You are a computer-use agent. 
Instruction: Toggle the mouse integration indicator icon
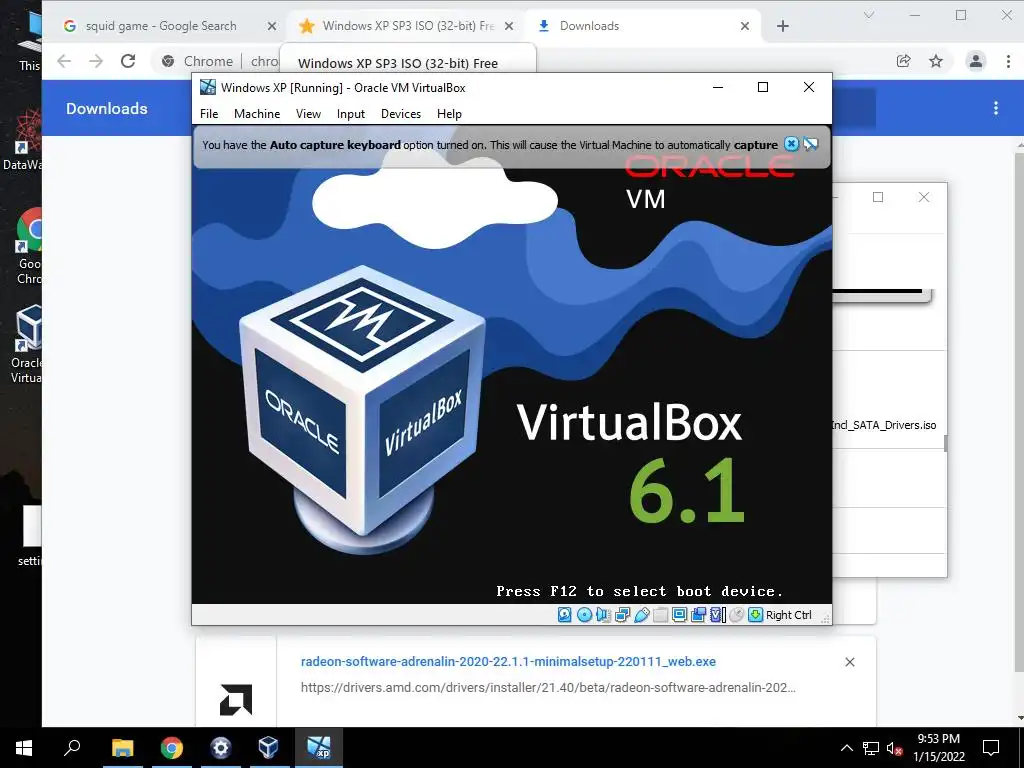coord(737,615)
